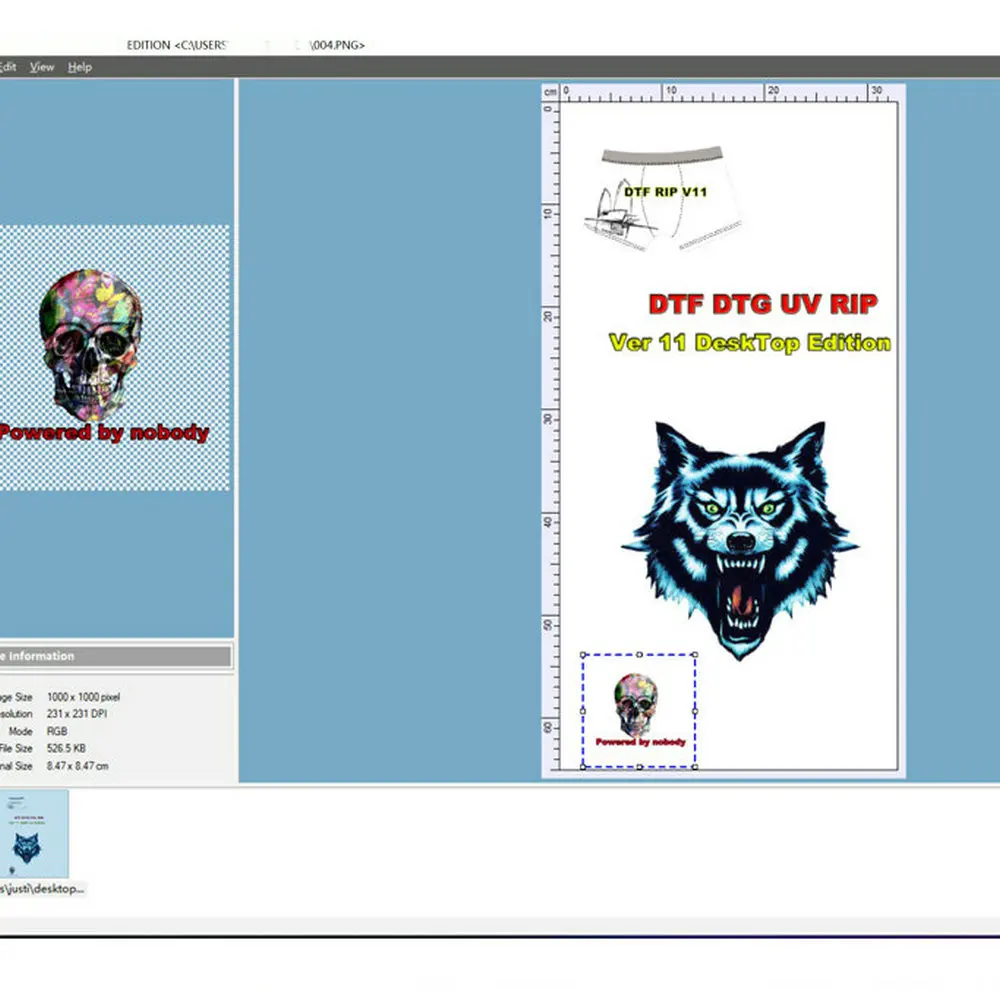Click the Powered by nobody text in the preview
This screenshot has height=1000, width=1000.
coord(104,433)
